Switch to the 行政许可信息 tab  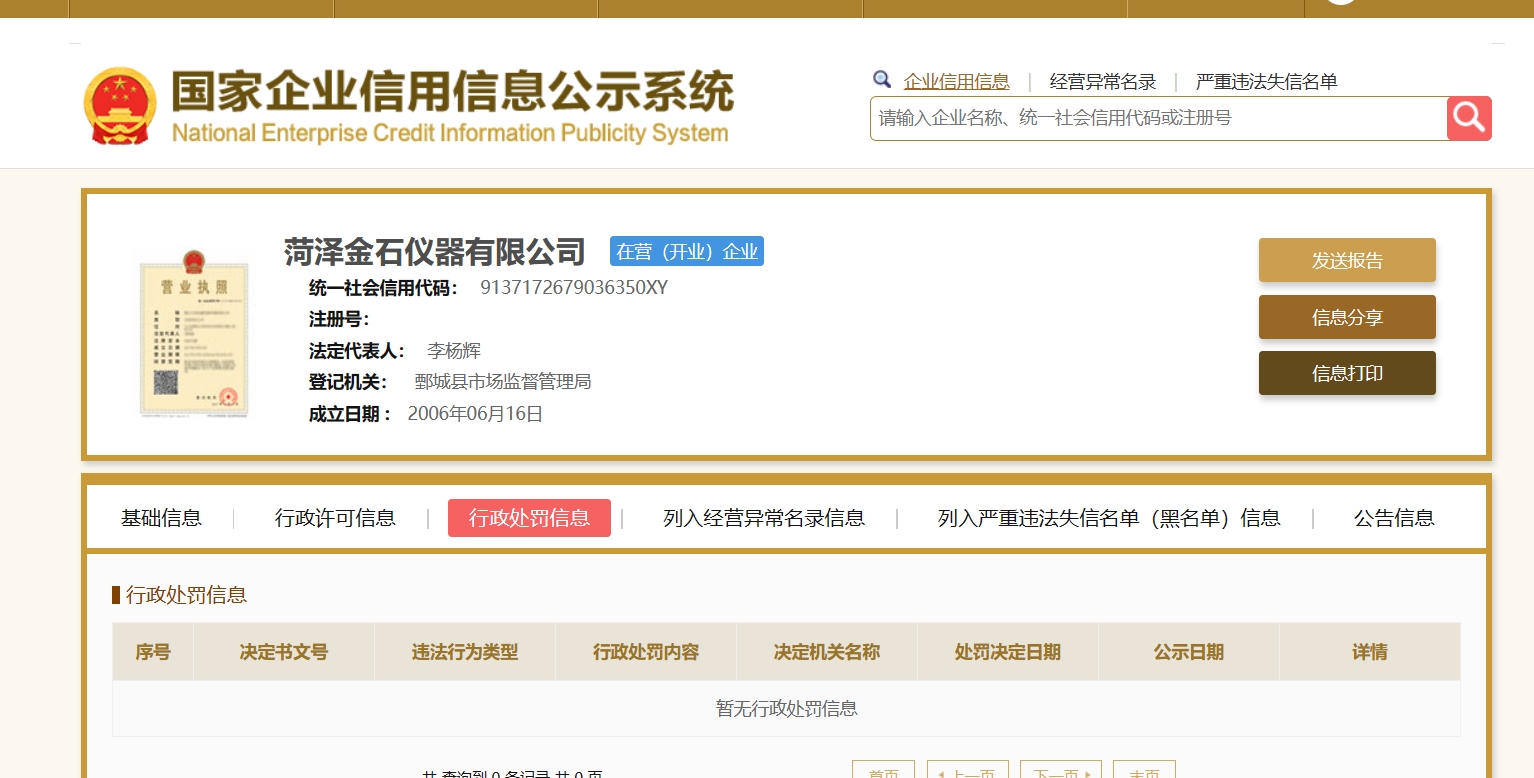pyautogui.click(x=335, y=518)
